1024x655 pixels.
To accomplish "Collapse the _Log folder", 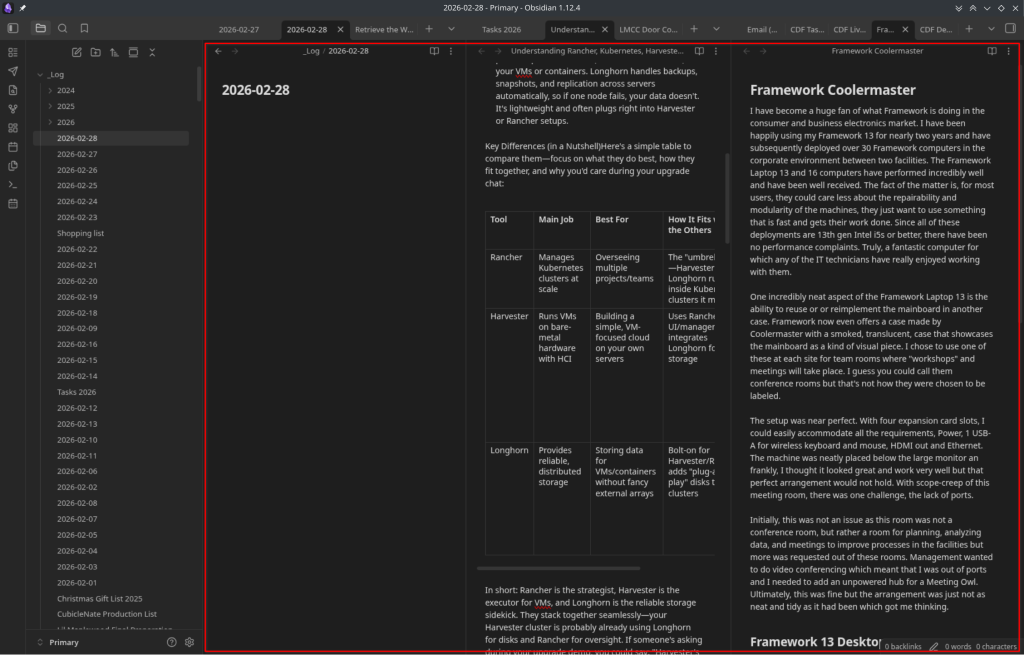I will pyautogui.click(x=40, y=74).
